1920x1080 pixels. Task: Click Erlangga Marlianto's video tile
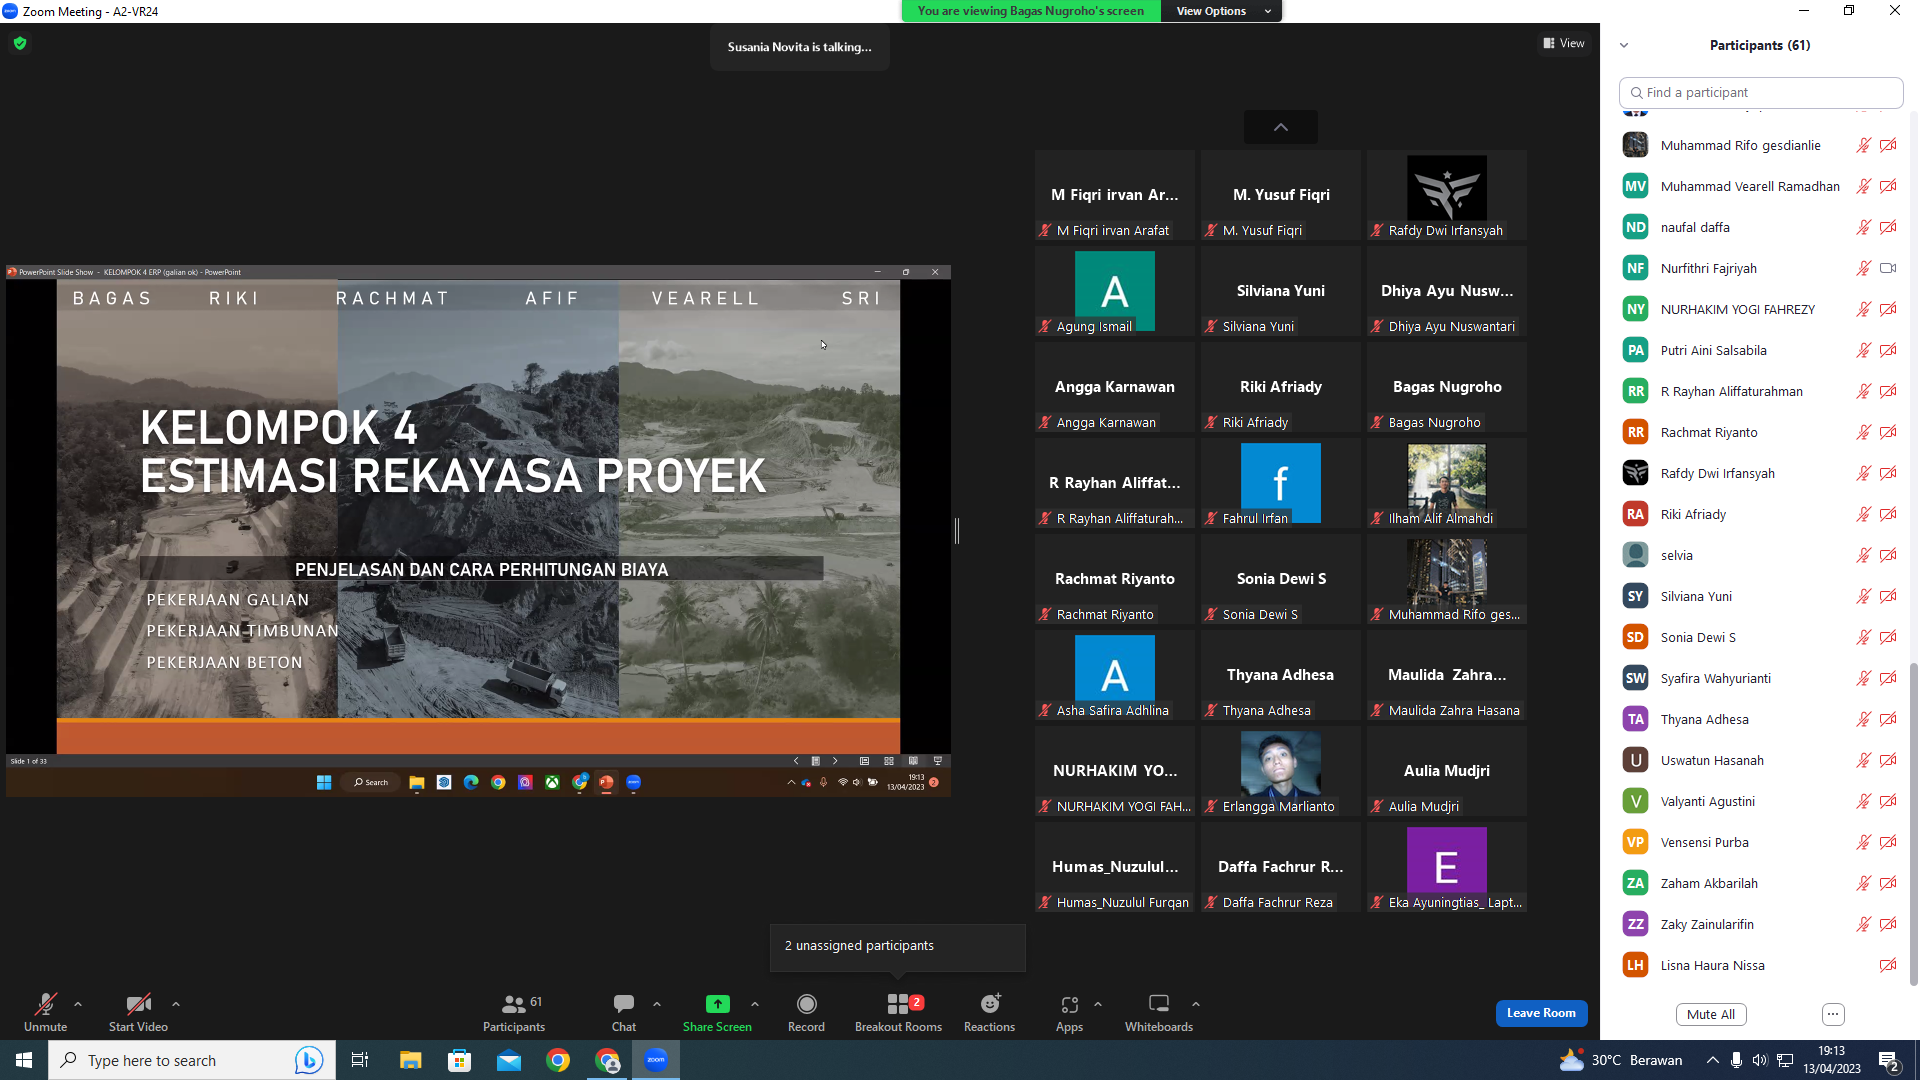click(x=1281, y=772)
